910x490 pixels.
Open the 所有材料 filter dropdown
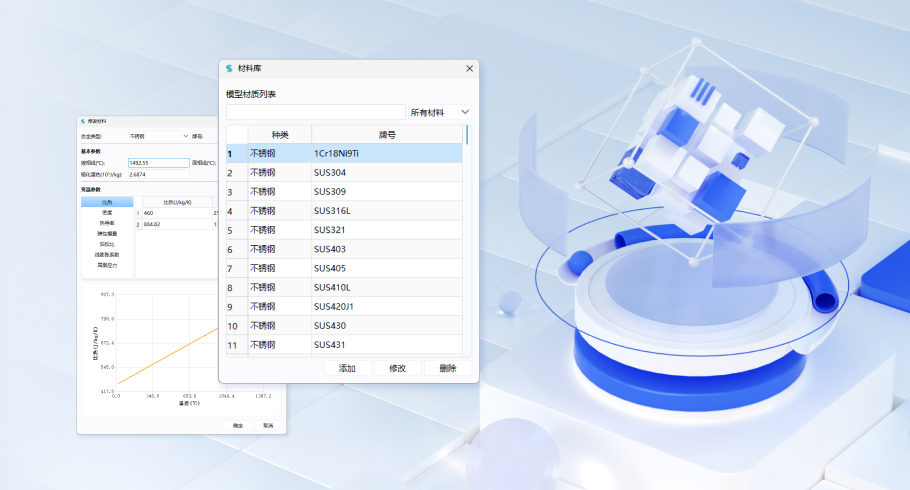pyautogui.click(x=440, y=113)
